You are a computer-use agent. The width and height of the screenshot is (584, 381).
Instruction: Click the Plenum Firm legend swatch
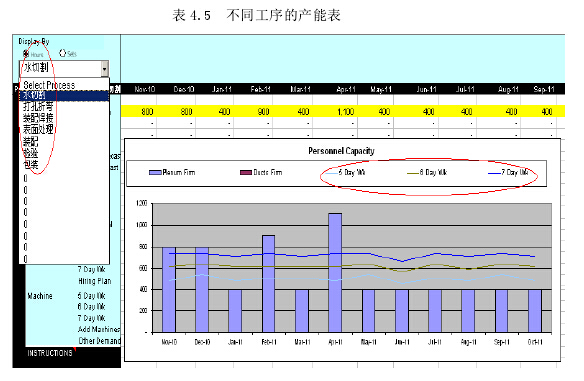(155, 172)
